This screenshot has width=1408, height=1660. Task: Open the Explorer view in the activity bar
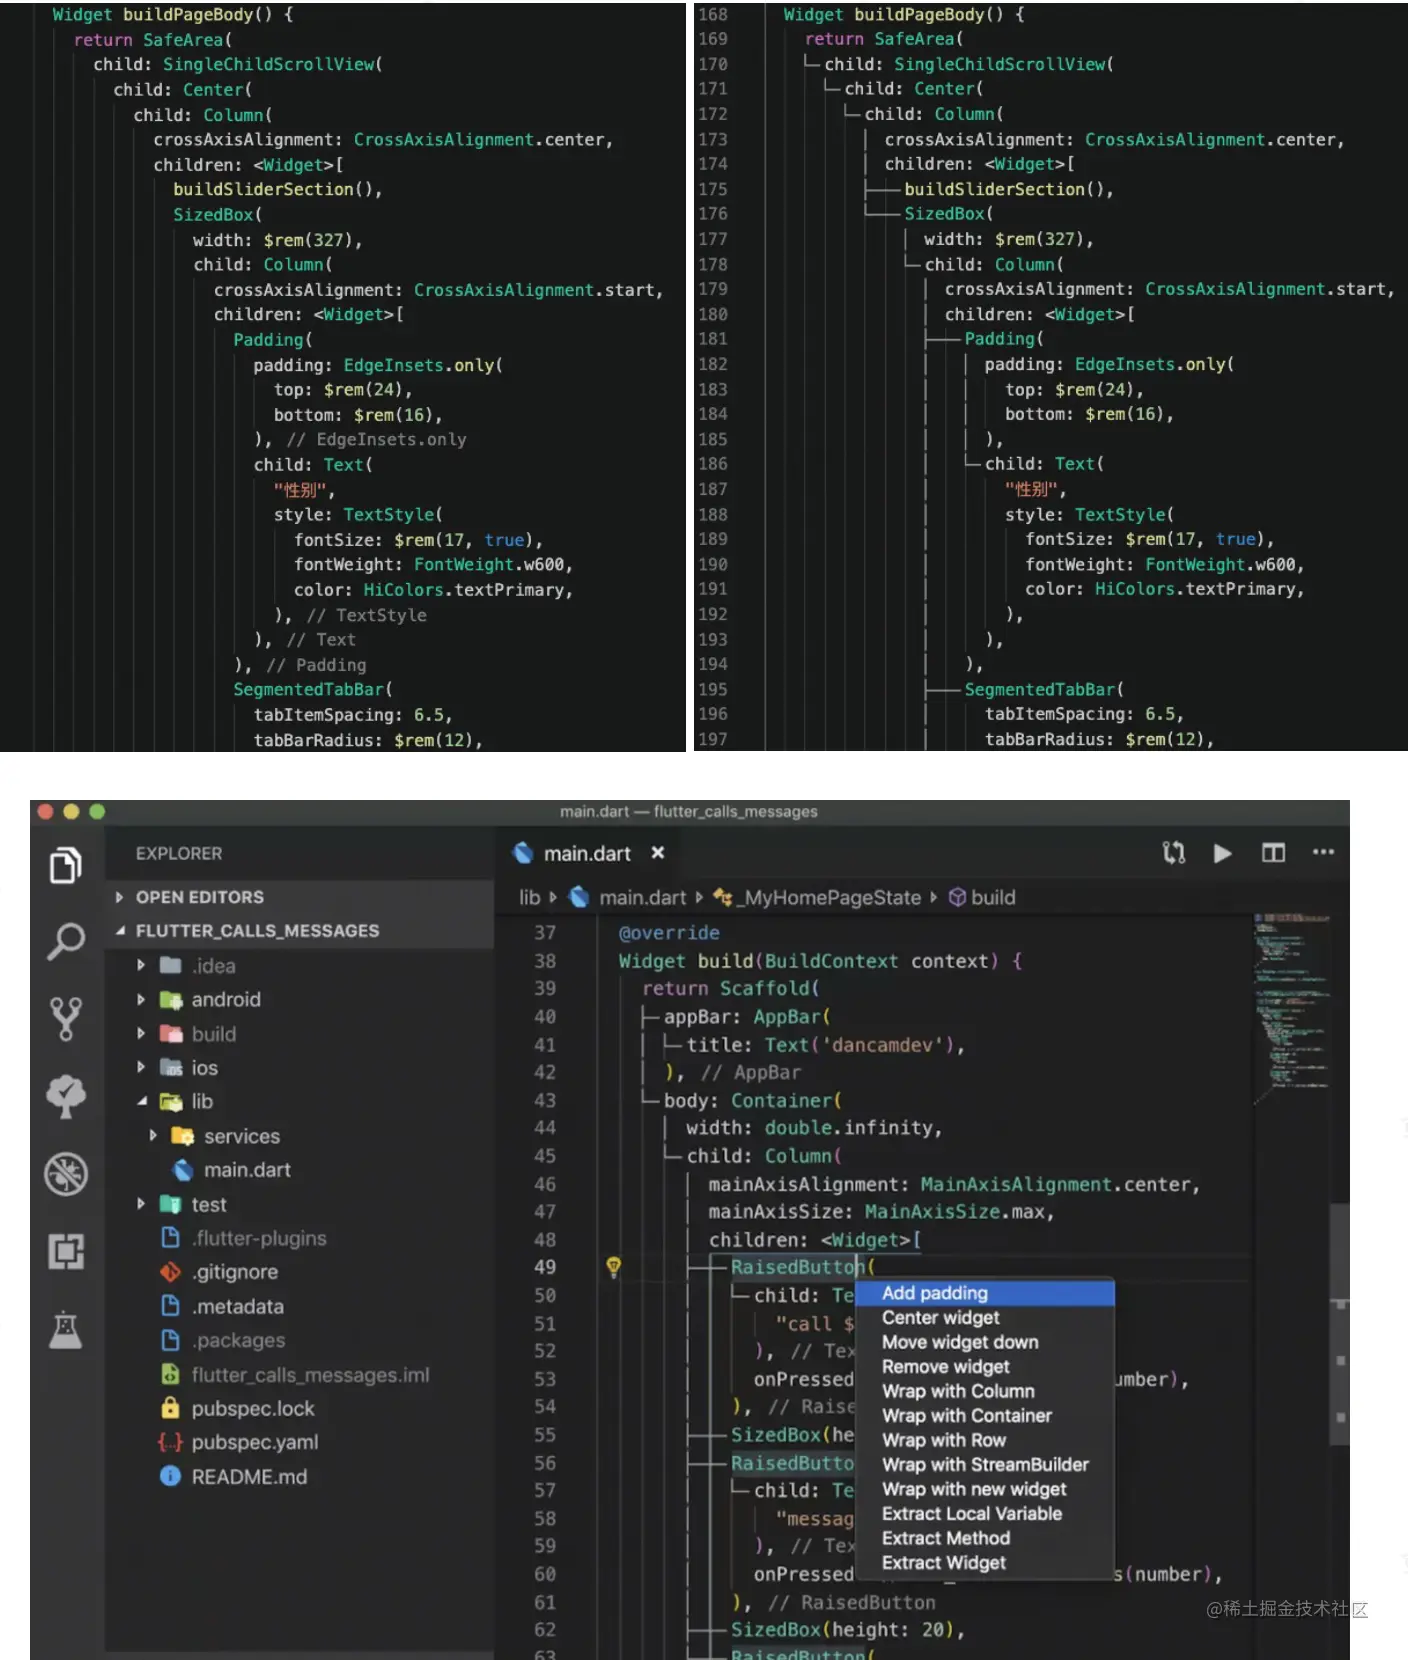coord(66,865)
